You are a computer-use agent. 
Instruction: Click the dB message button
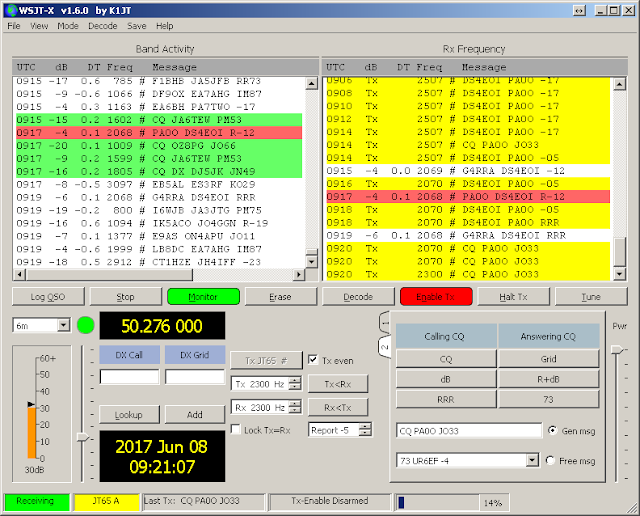pyautogui.click(x=446, y=379)
